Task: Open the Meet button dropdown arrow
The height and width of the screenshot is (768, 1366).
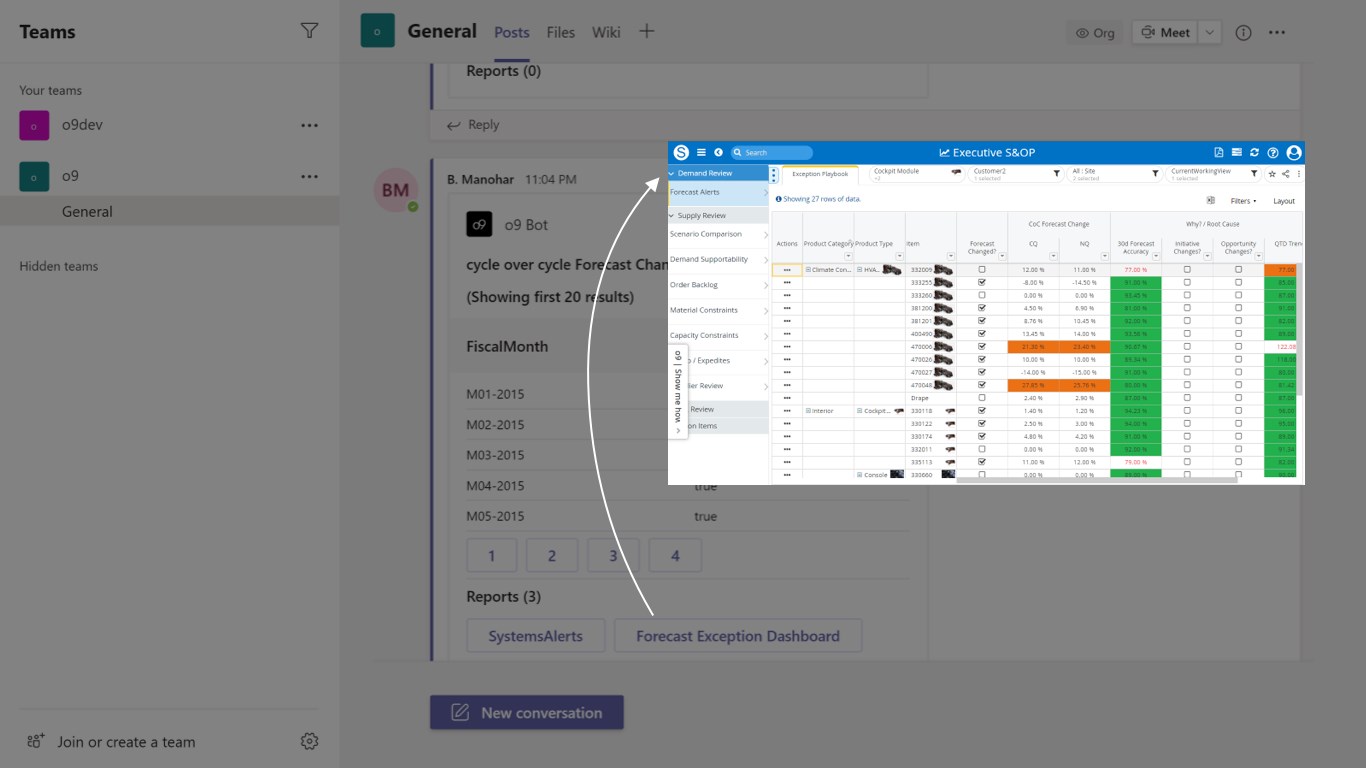Action: coord(1210,32)
